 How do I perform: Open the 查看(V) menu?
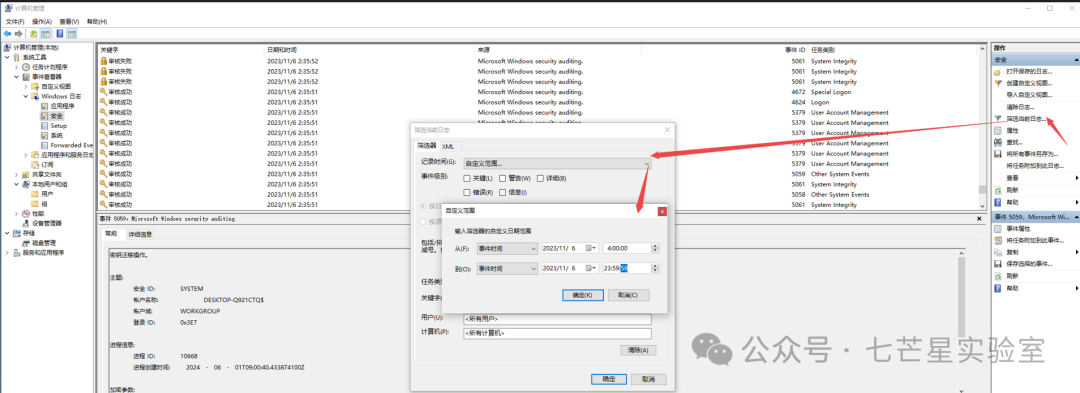click(69, 22)
